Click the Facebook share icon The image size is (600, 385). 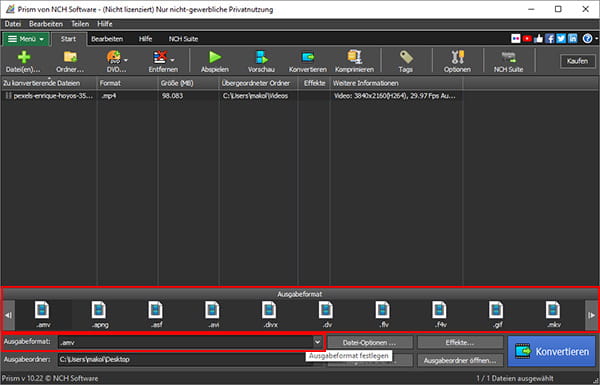[550, 39]
